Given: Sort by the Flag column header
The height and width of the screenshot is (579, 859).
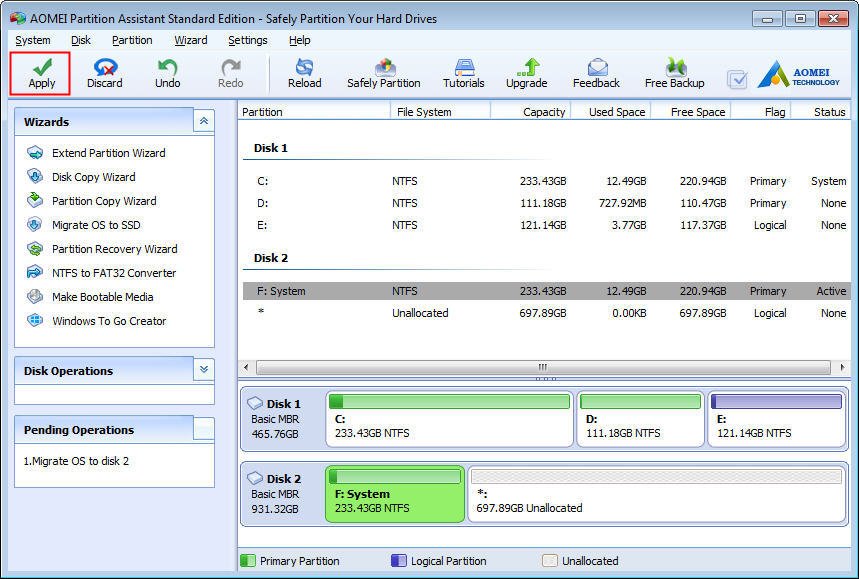Looking at the screenshot, I should pyautogui.click(x=760, y=112).
